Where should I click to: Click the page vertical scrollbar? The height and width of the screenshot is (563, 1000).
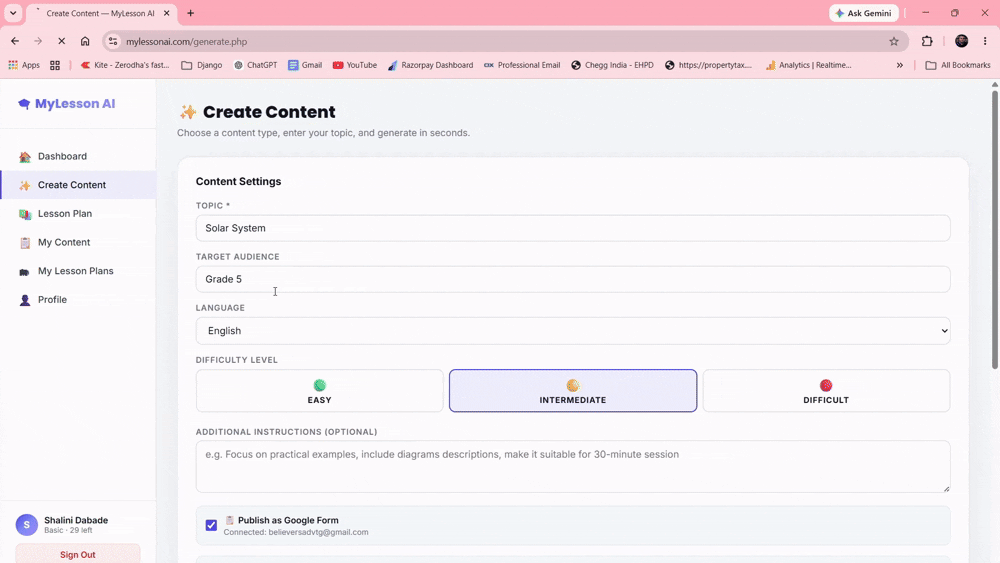coord(994,230)
